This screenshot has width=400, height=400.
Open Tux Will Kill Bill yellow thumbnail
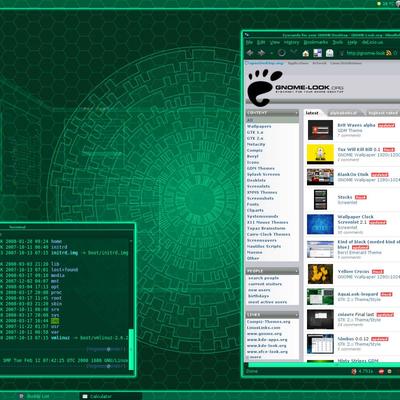point(320,154)
